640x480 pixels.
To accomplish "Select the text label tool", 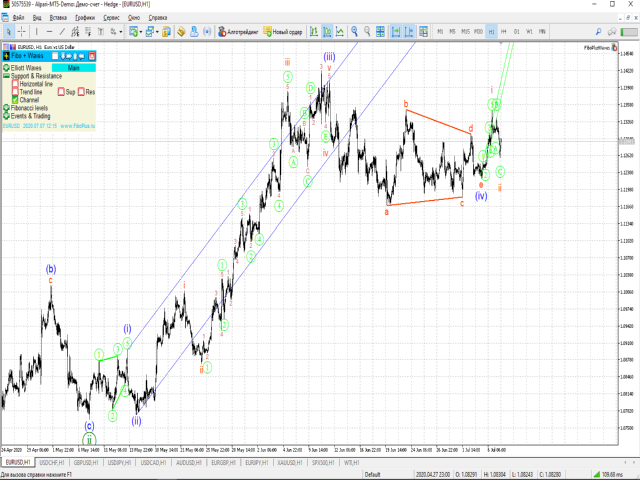I will click(101, 32).
